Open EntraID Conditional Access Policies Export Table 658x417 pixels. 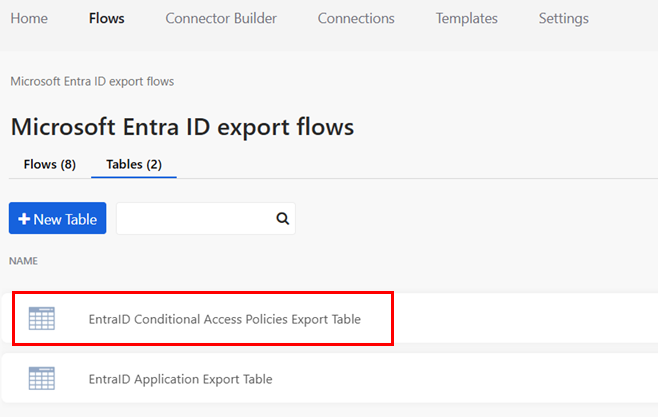(x=224, y=319)
